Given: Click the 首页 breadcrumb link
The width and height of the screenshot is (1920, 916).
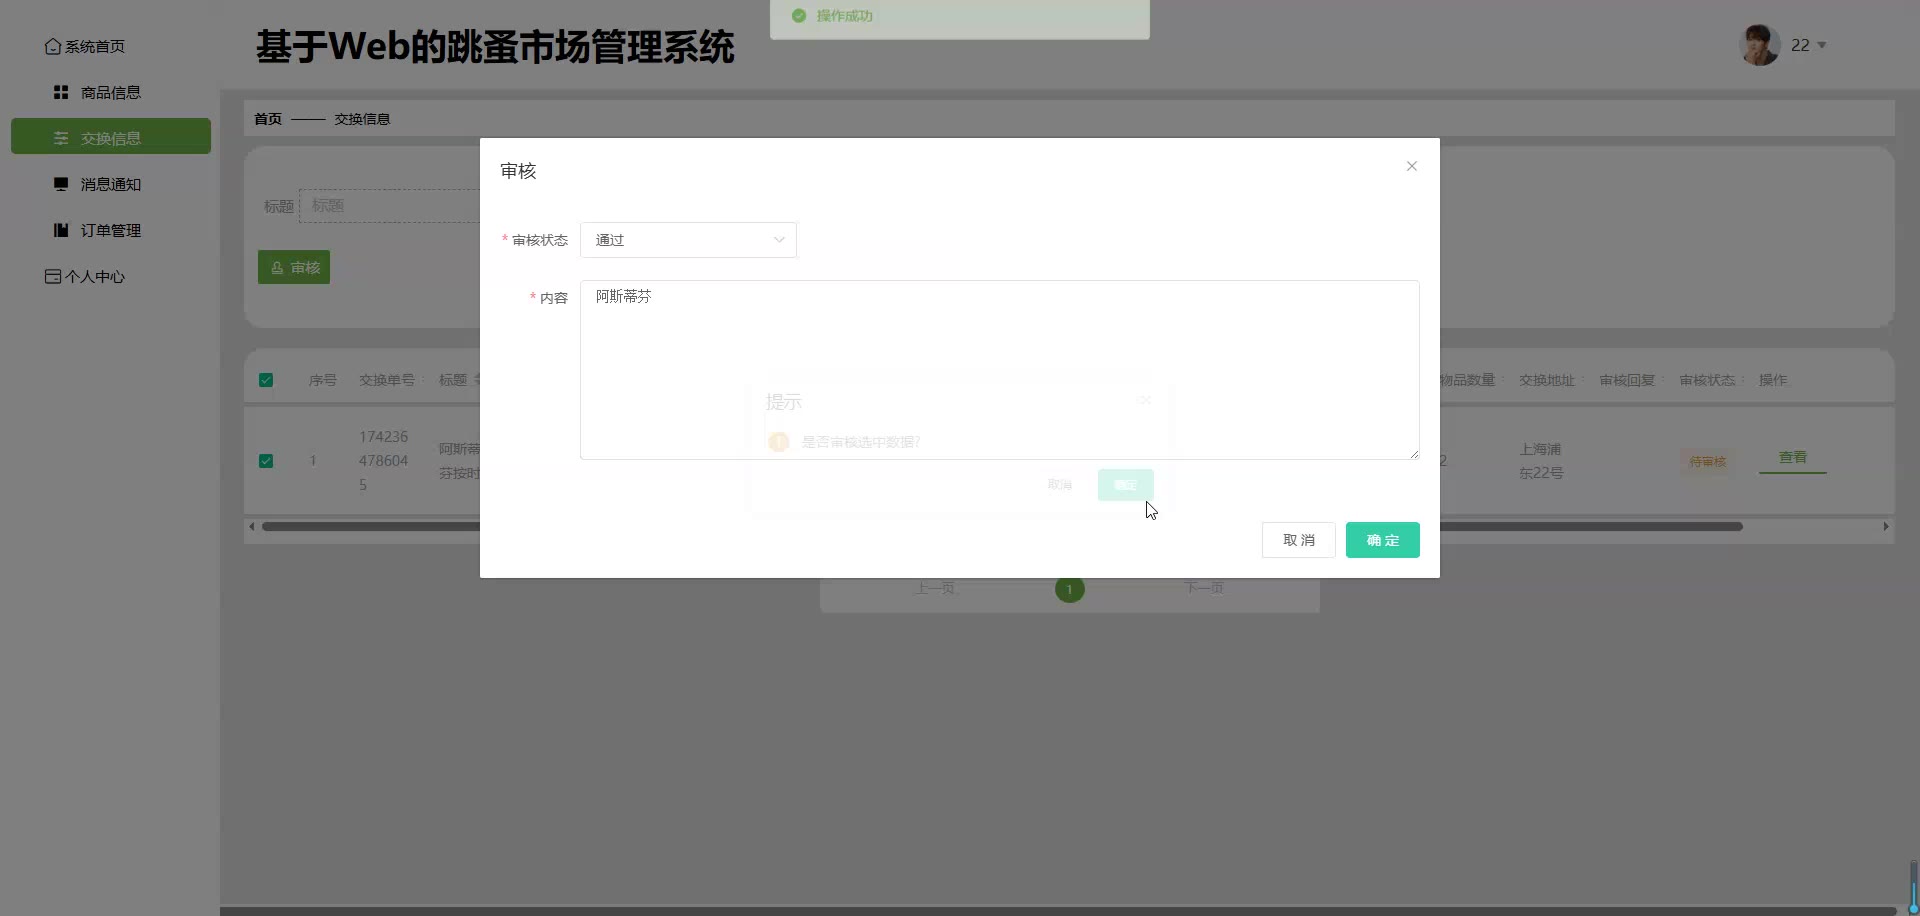Looking at the screenshot, I should coord(268,119).
